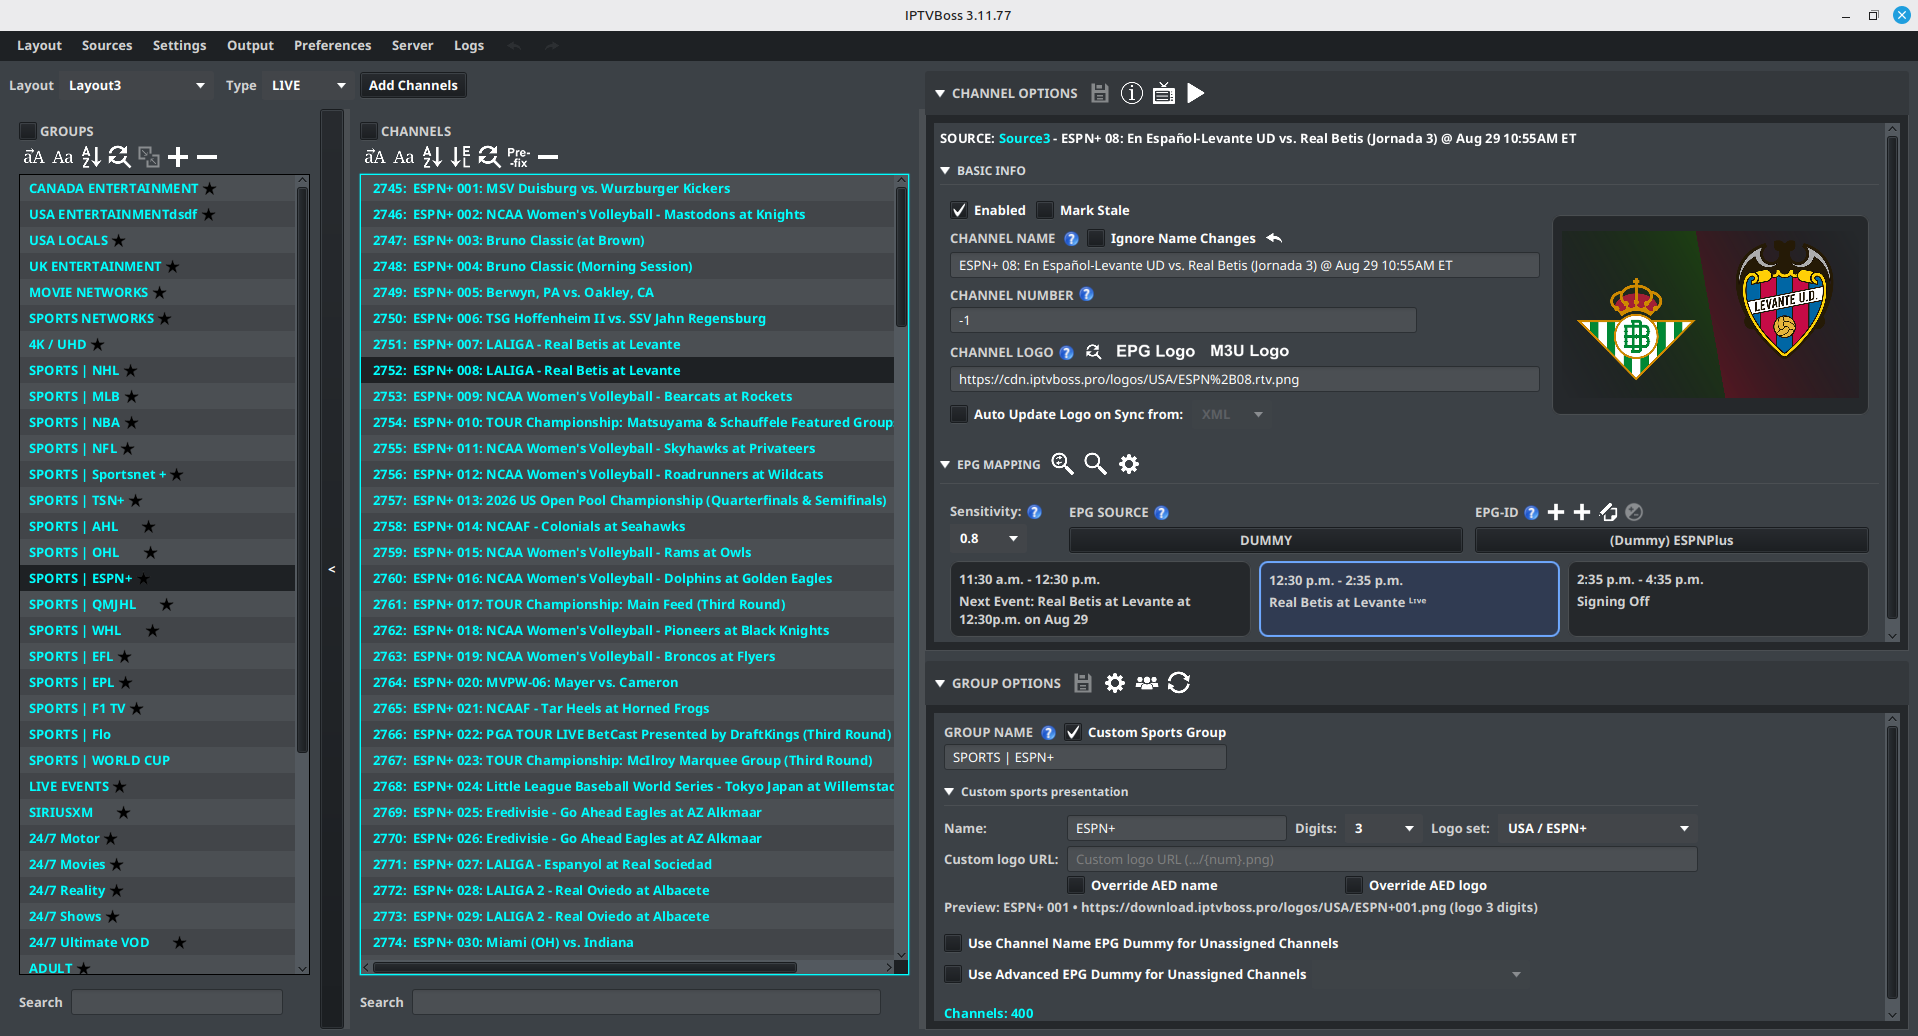Image resolution: width=1918 pixels, height=1036 pixels.
Task: Open the Sources menu
Action: 107,45
